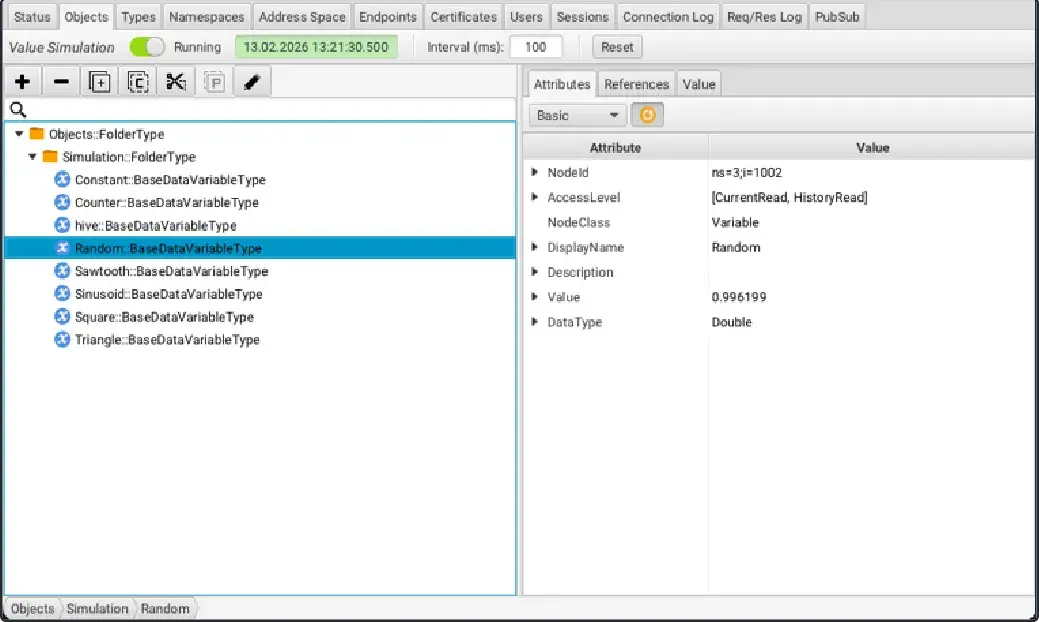Image resolution: width=1039 pixels, height=622 pixels.
Task: Select Triangle::BaseDataVariableType tree row
Action: coord(260,340)
